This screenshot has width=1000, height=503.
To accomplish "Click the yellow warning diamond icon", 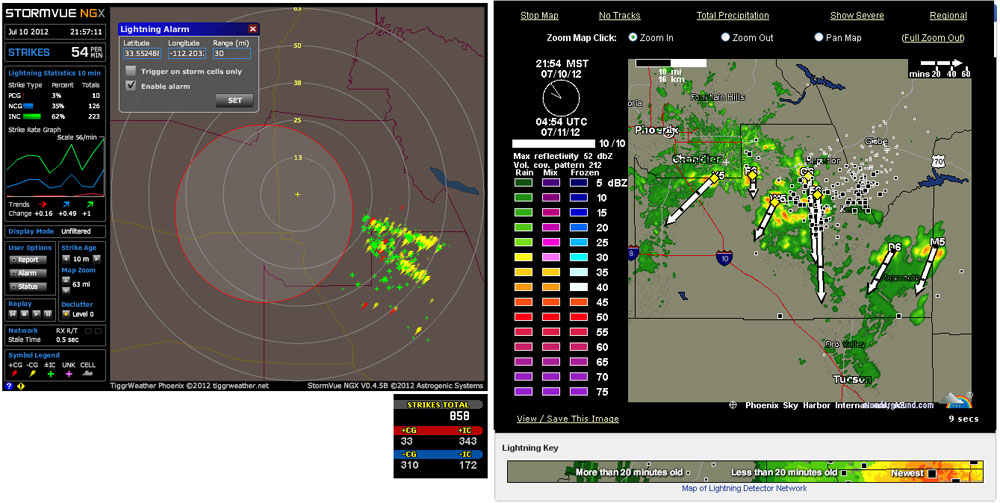I will (x=21, y=386).
